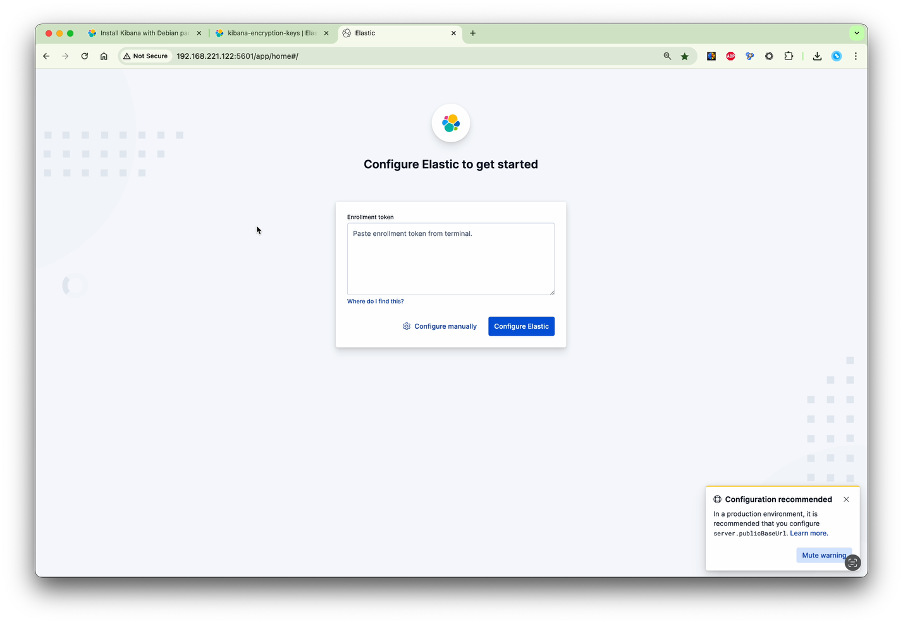The height and width of the screenshot is (624, 904).
Task: Click the red ABP extension icon
Action: tap(730, 56)
